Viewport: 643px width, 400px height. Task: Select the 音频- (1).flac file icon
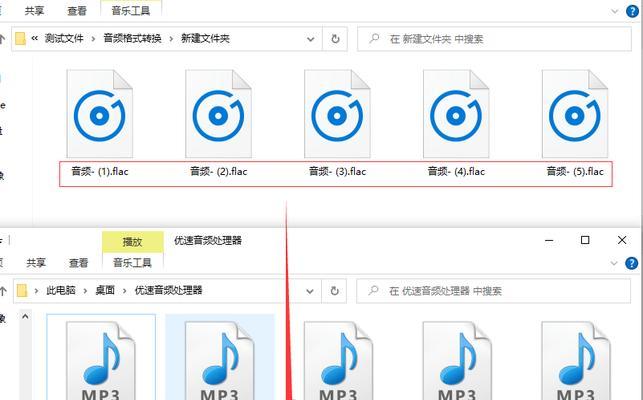coord(100,114)
